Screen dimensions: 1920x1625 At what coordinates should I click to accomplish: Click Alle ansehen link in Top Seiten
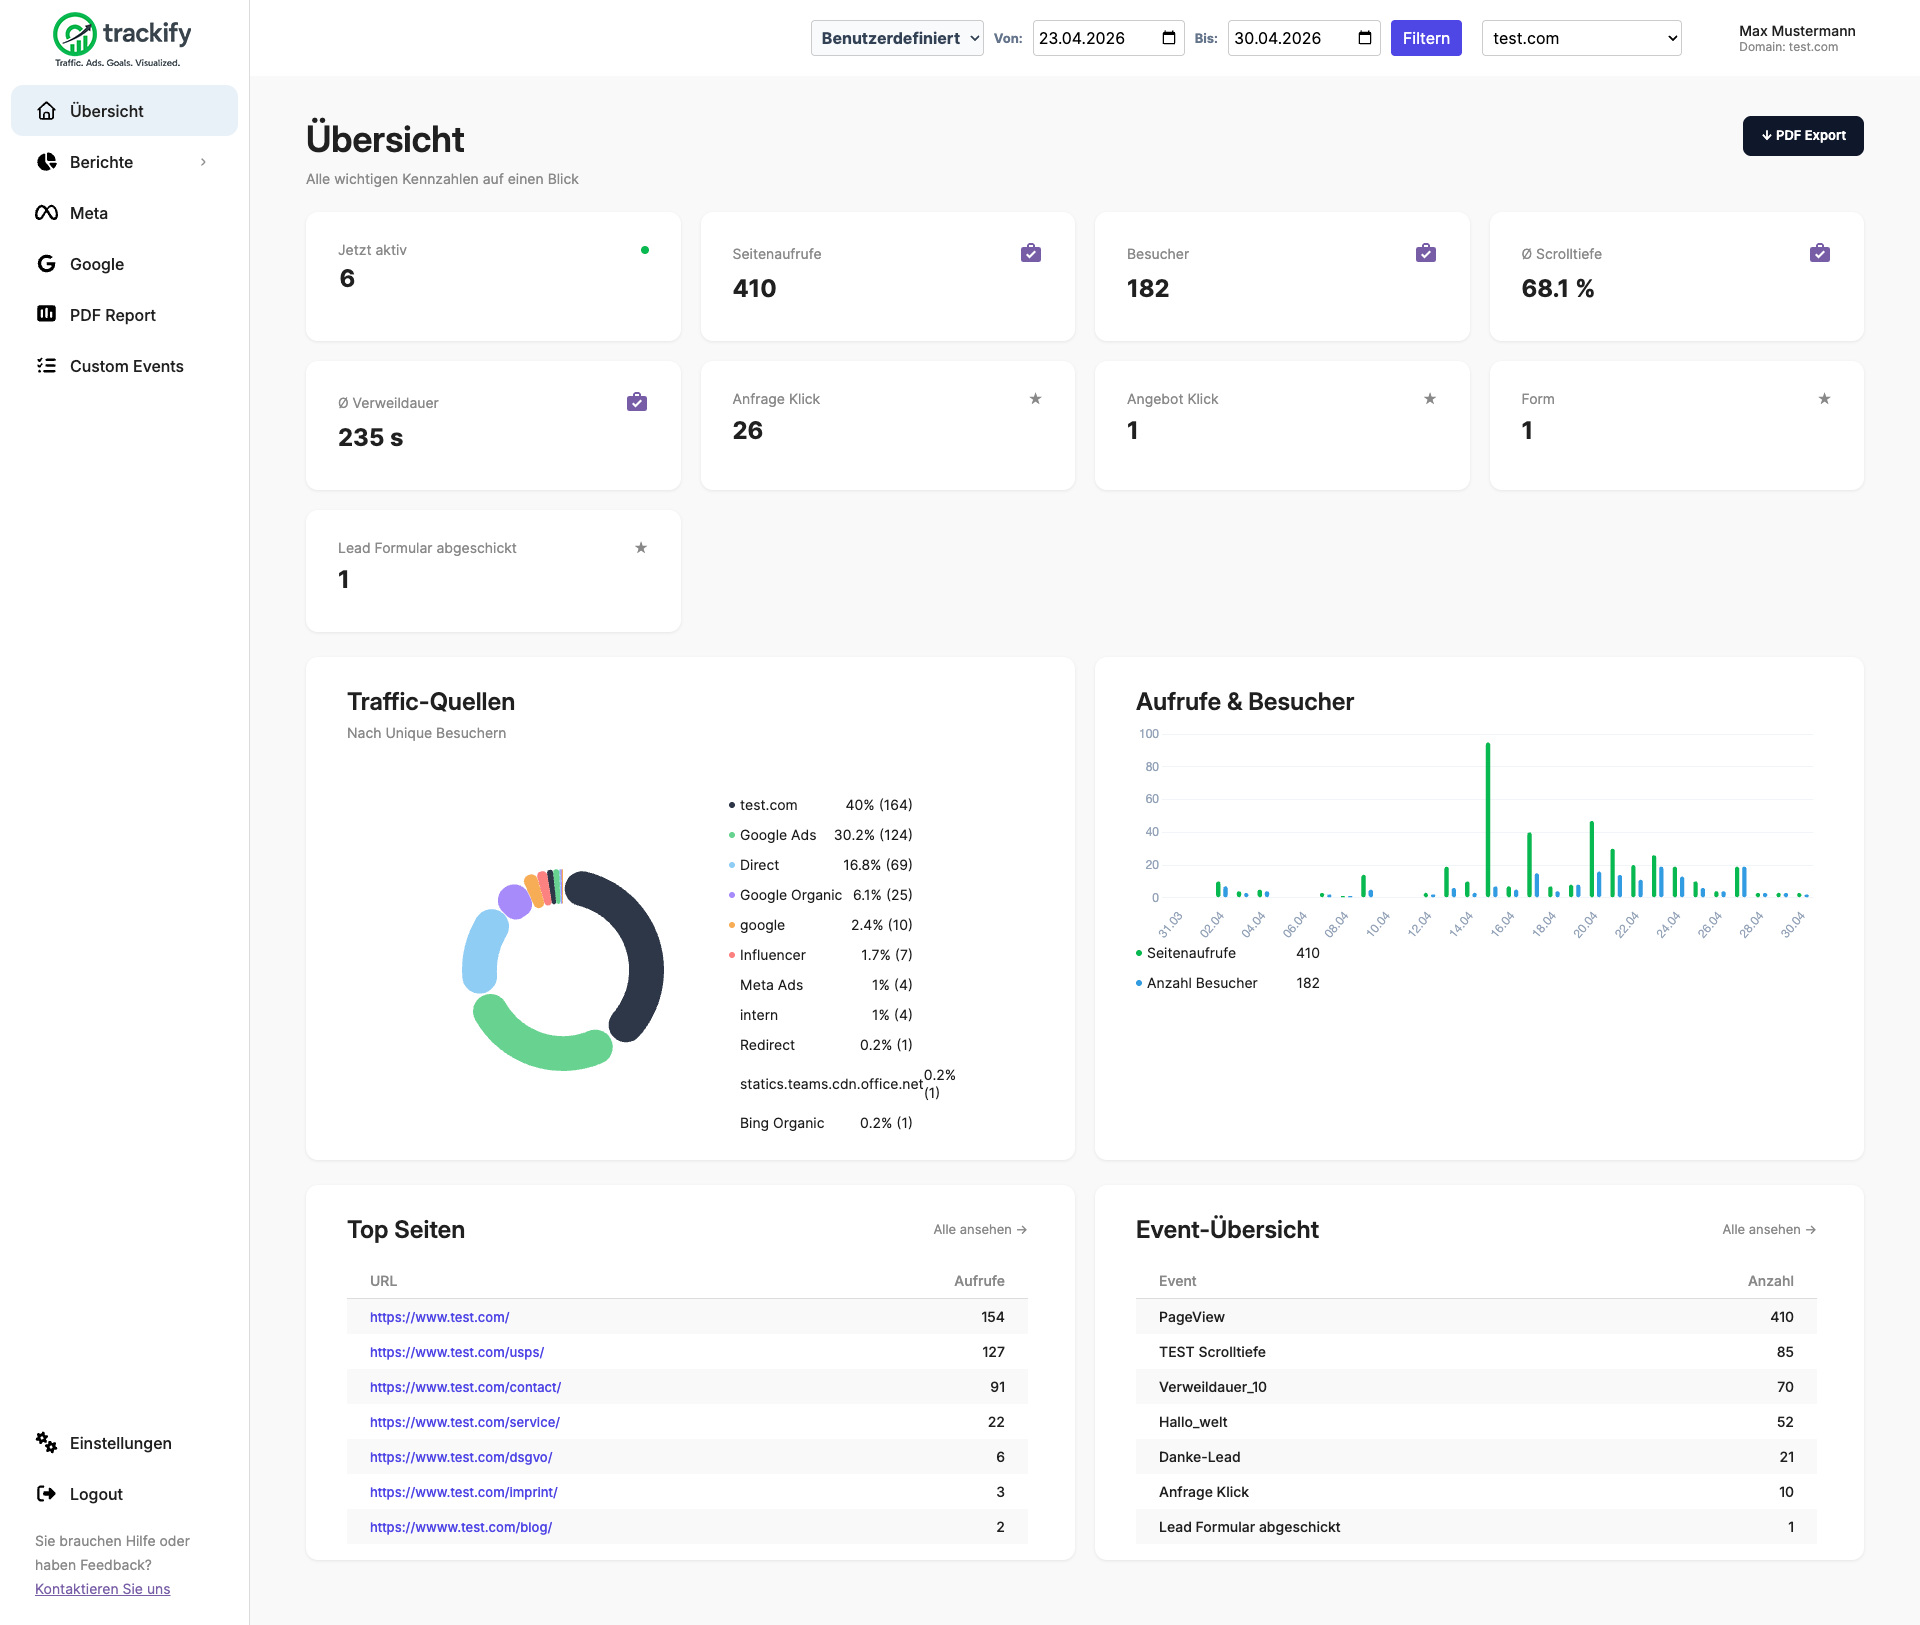980,1229
